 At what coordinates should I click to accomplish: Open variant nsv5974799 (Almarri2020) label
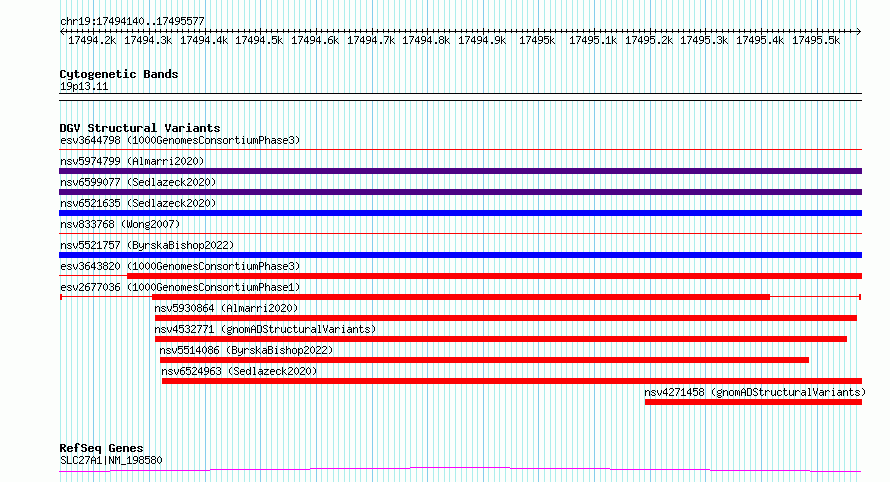132,161
